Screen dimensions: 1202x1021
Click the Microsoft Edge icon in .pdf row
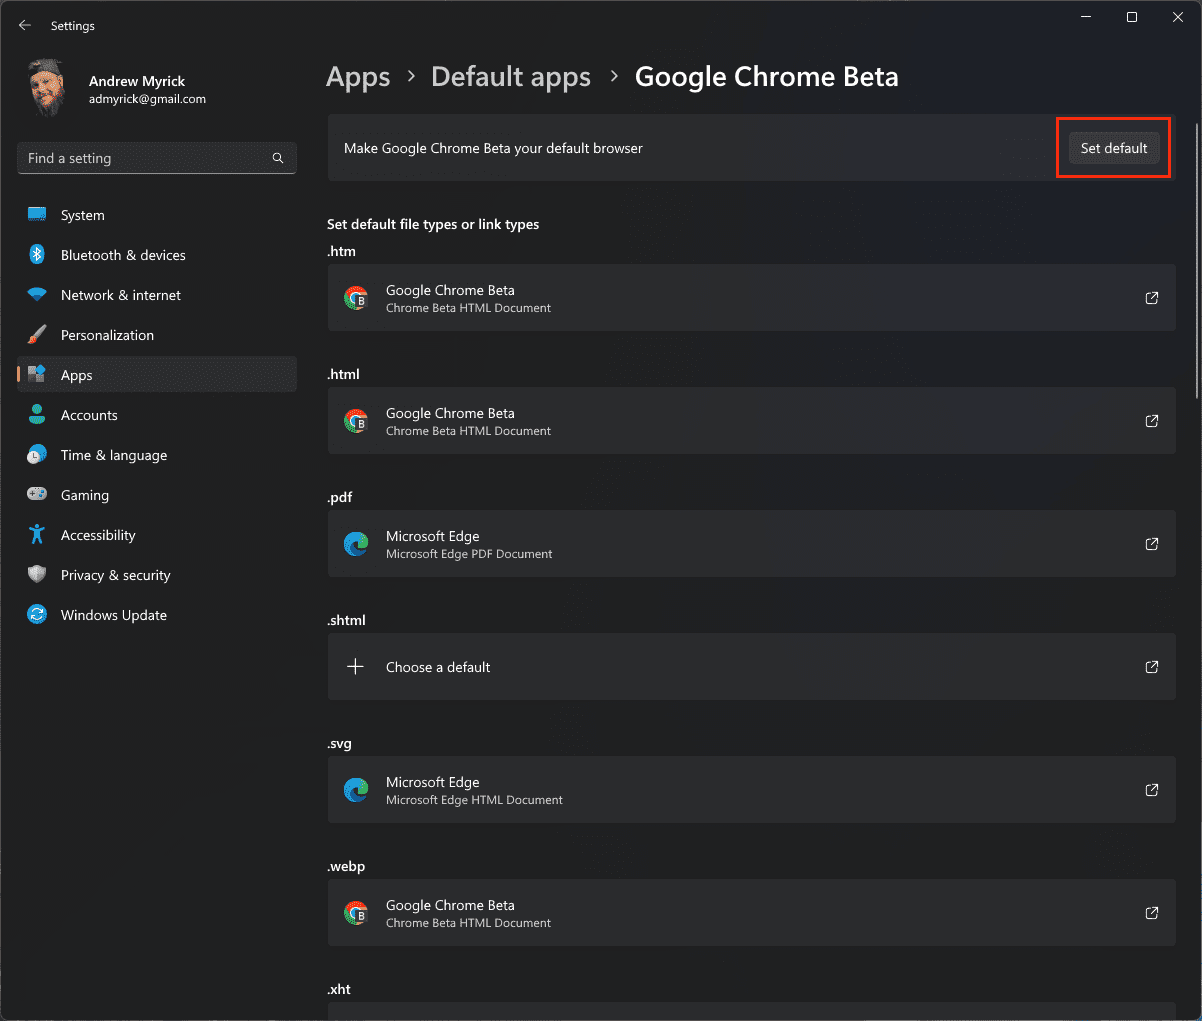[x=356, y=544]
